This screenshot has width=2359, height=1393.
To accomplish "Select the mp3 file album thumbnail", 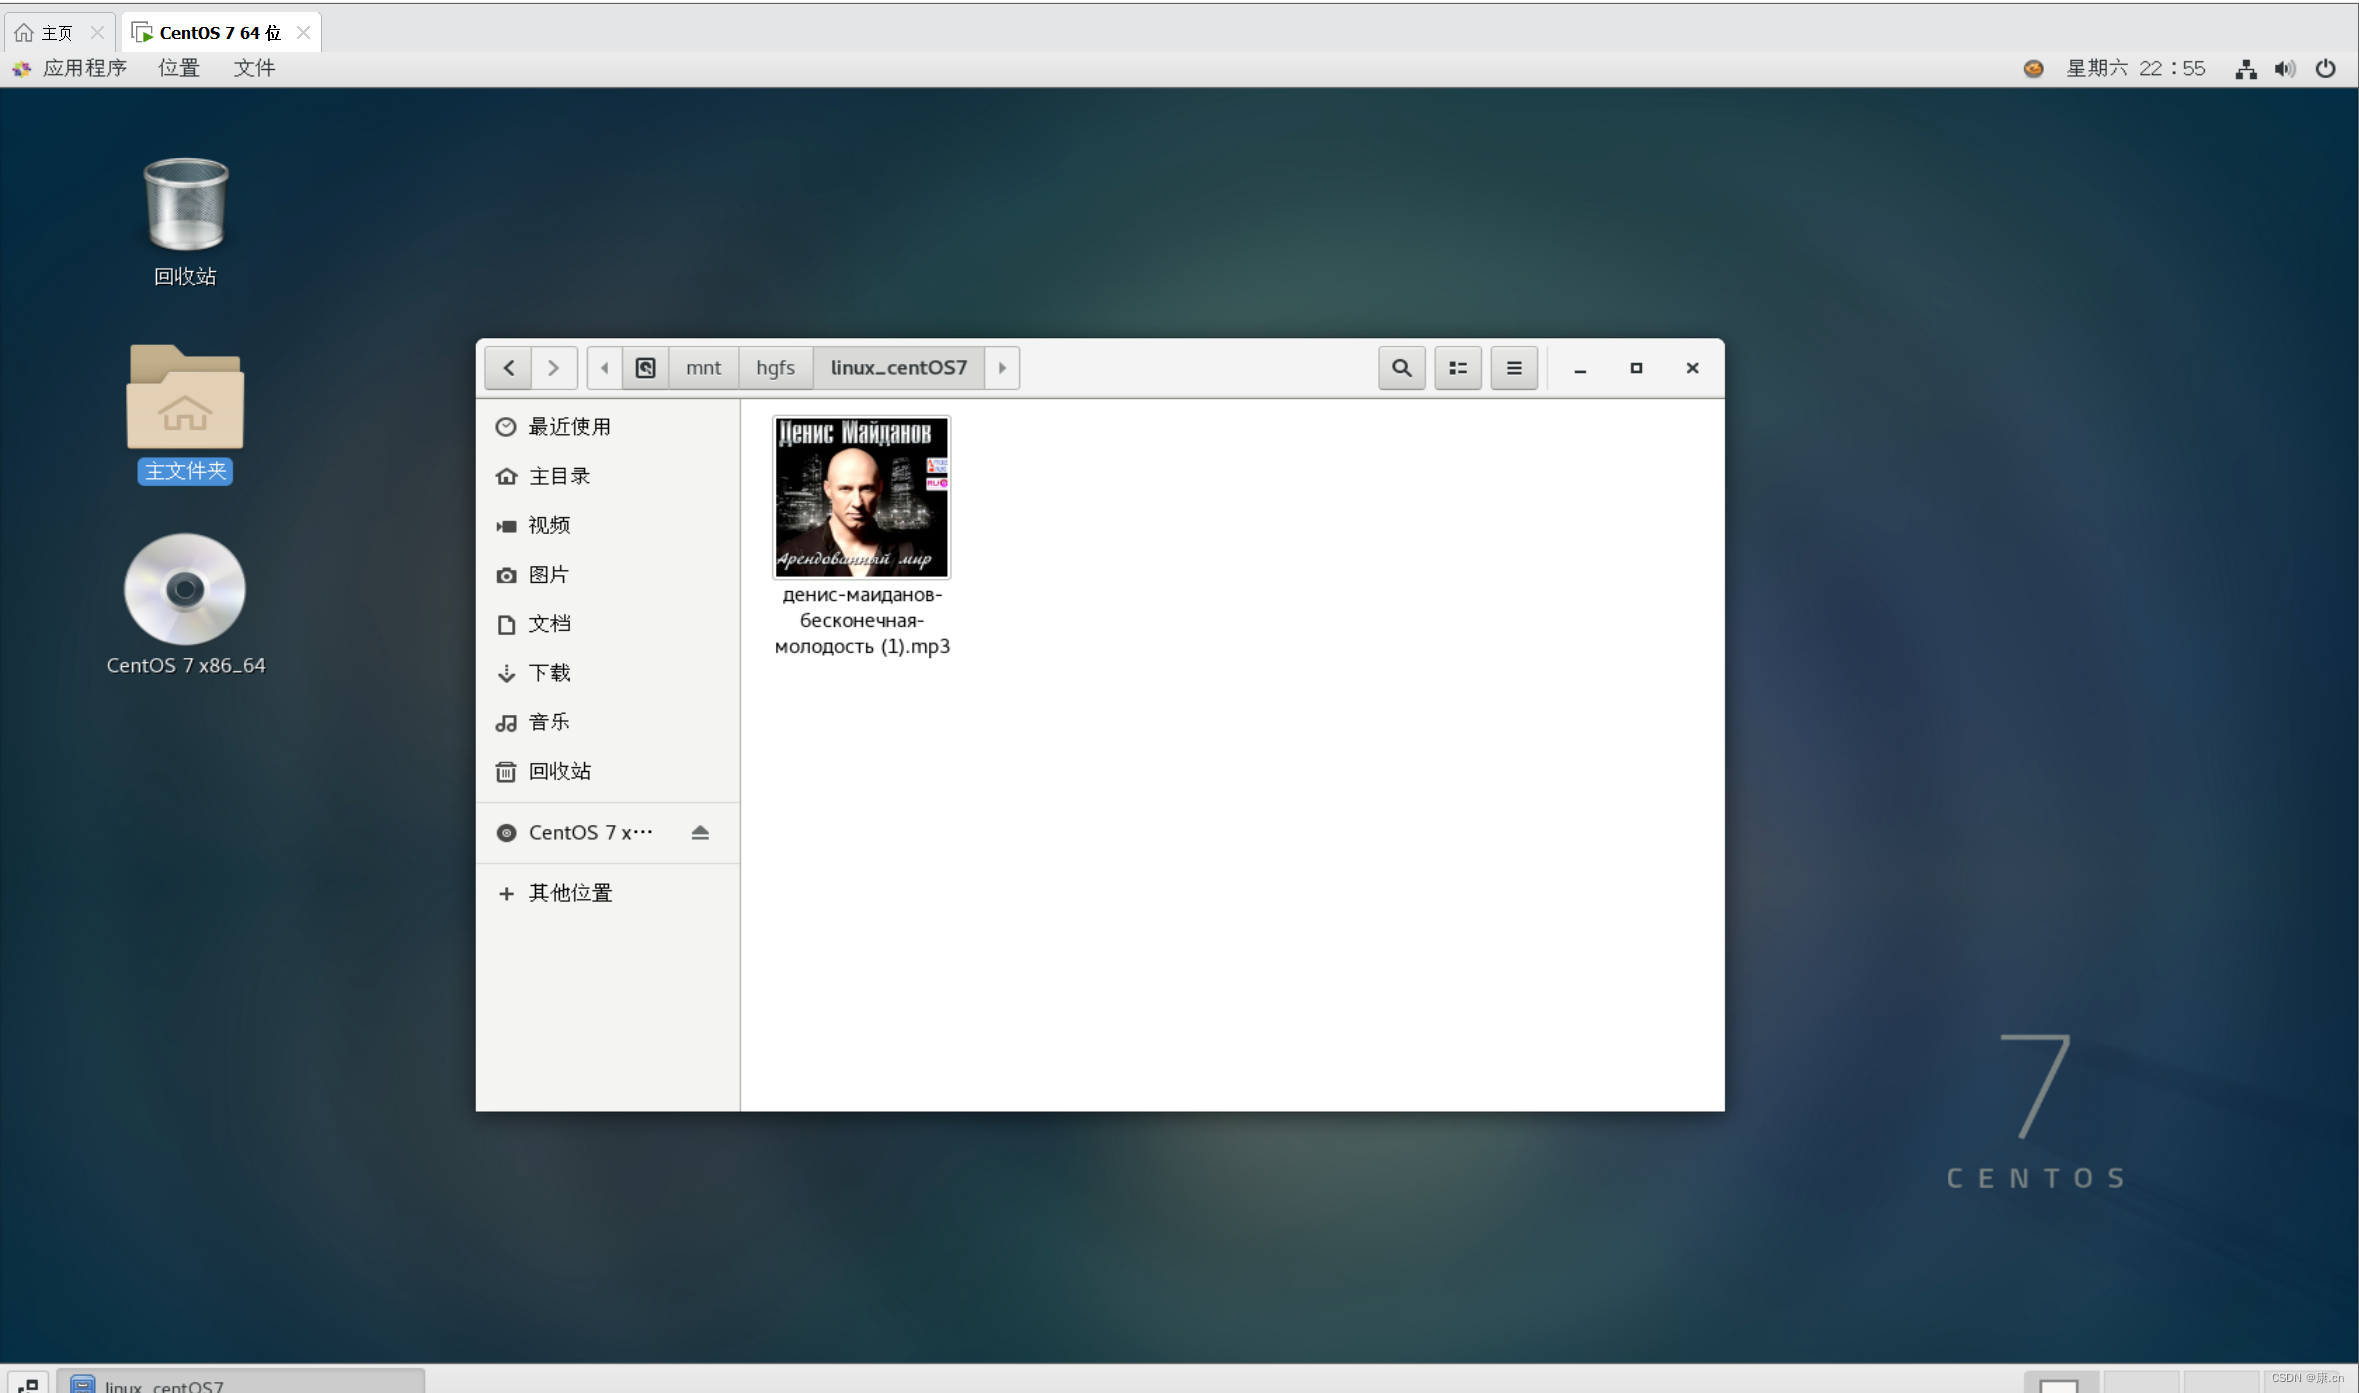I will [861, 497].
